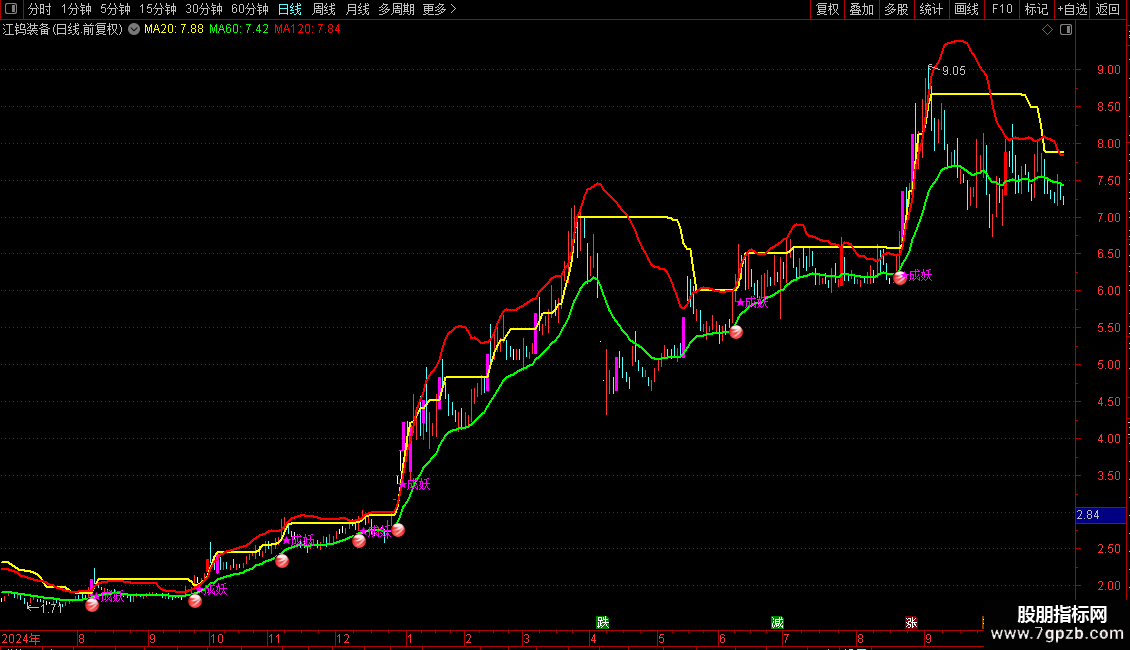The width and height of the screenshot is (1130, 650).
Task: Switch to 分时 intraday view
Action: (x=40, y=9)
